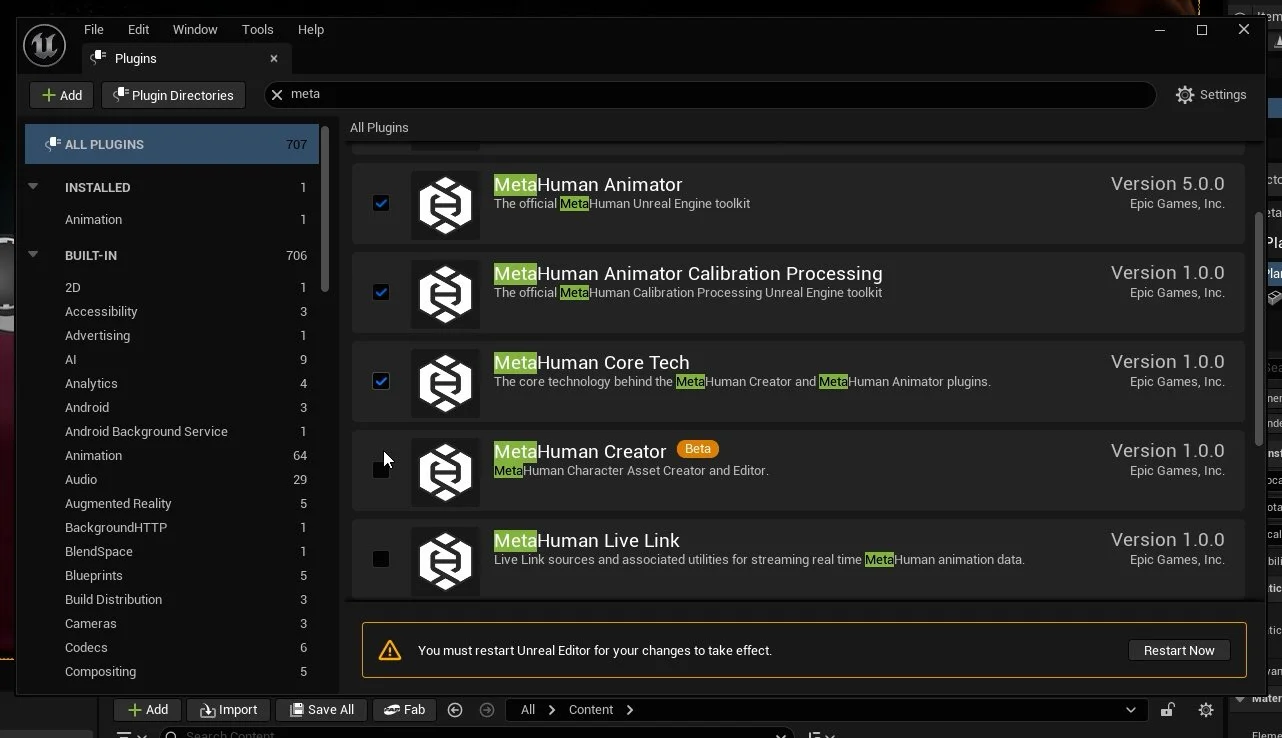
Task: Open Plugin Directories
Action: [x=174, y=95]
